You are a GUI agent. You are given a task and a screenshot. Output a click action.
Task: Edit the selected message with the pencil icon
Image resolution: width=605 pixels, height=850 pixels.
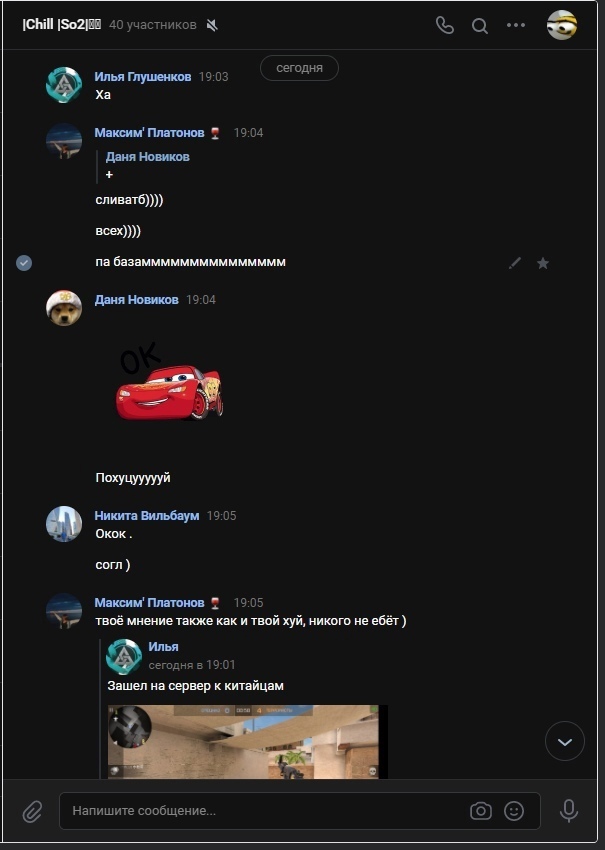click(x=515, y=263)
